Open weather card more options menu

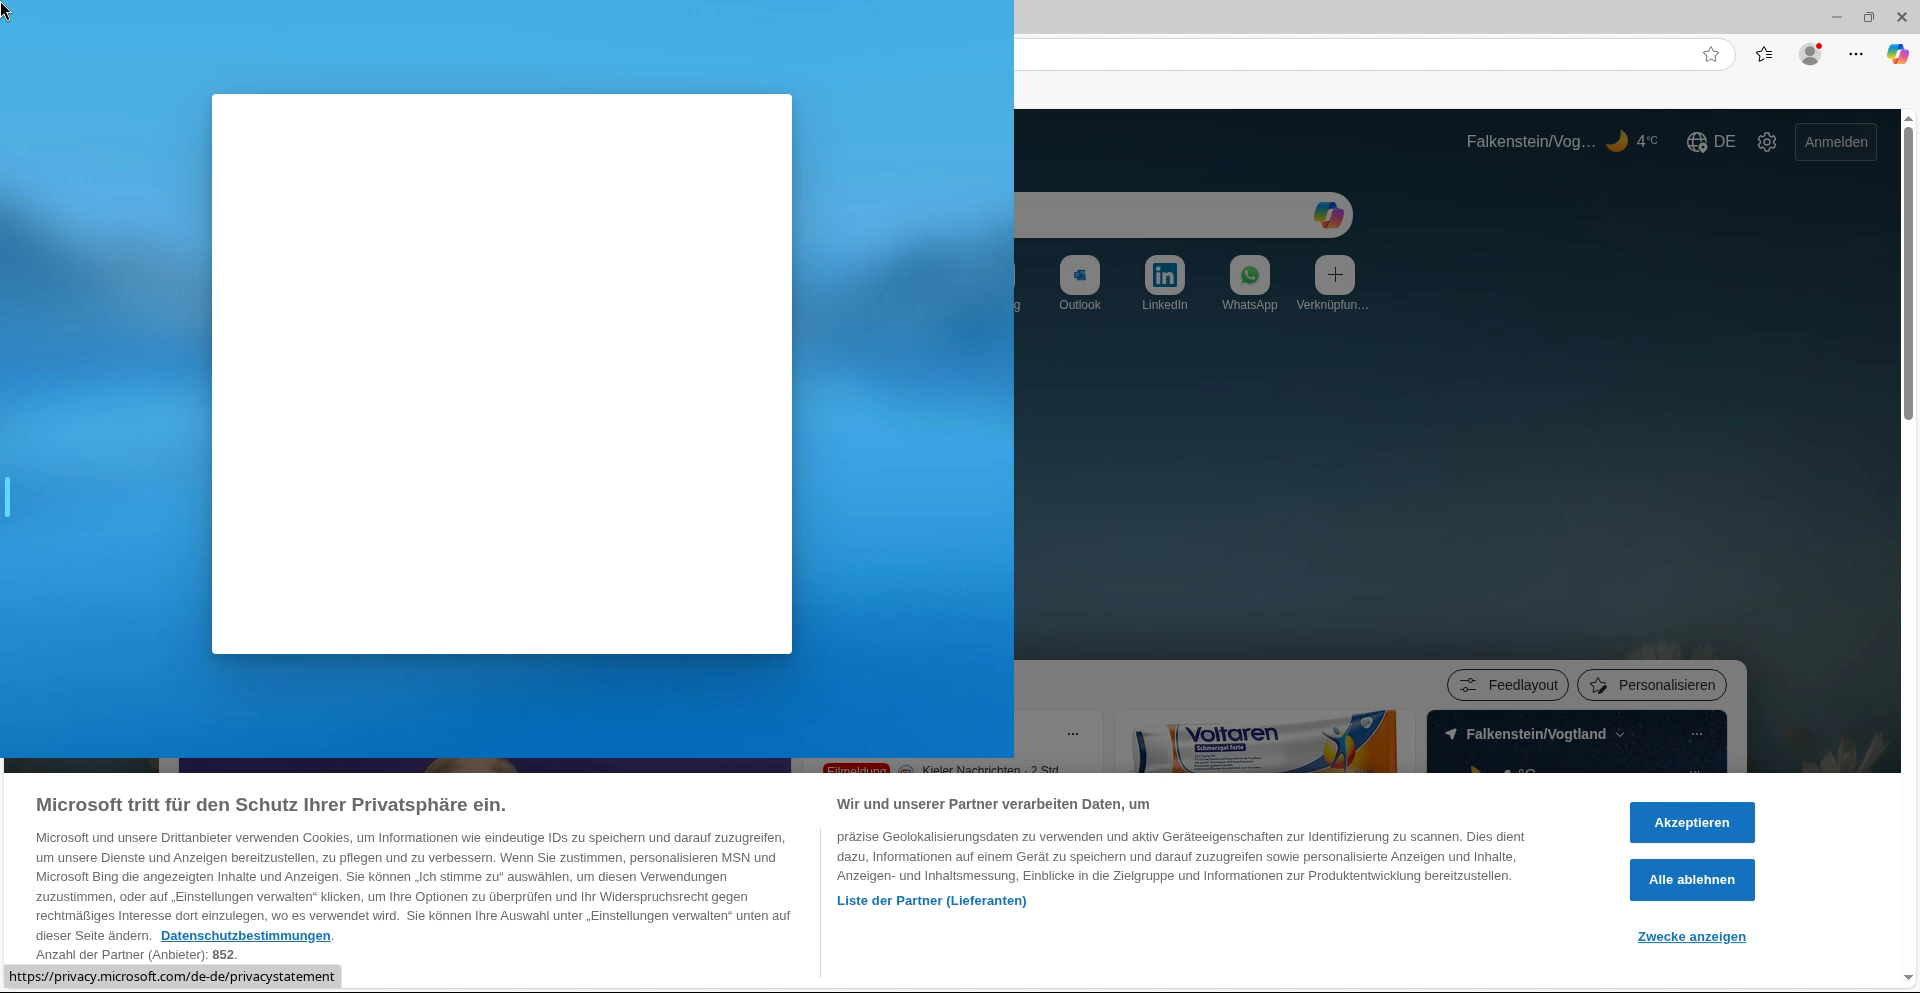point(1696,734)
